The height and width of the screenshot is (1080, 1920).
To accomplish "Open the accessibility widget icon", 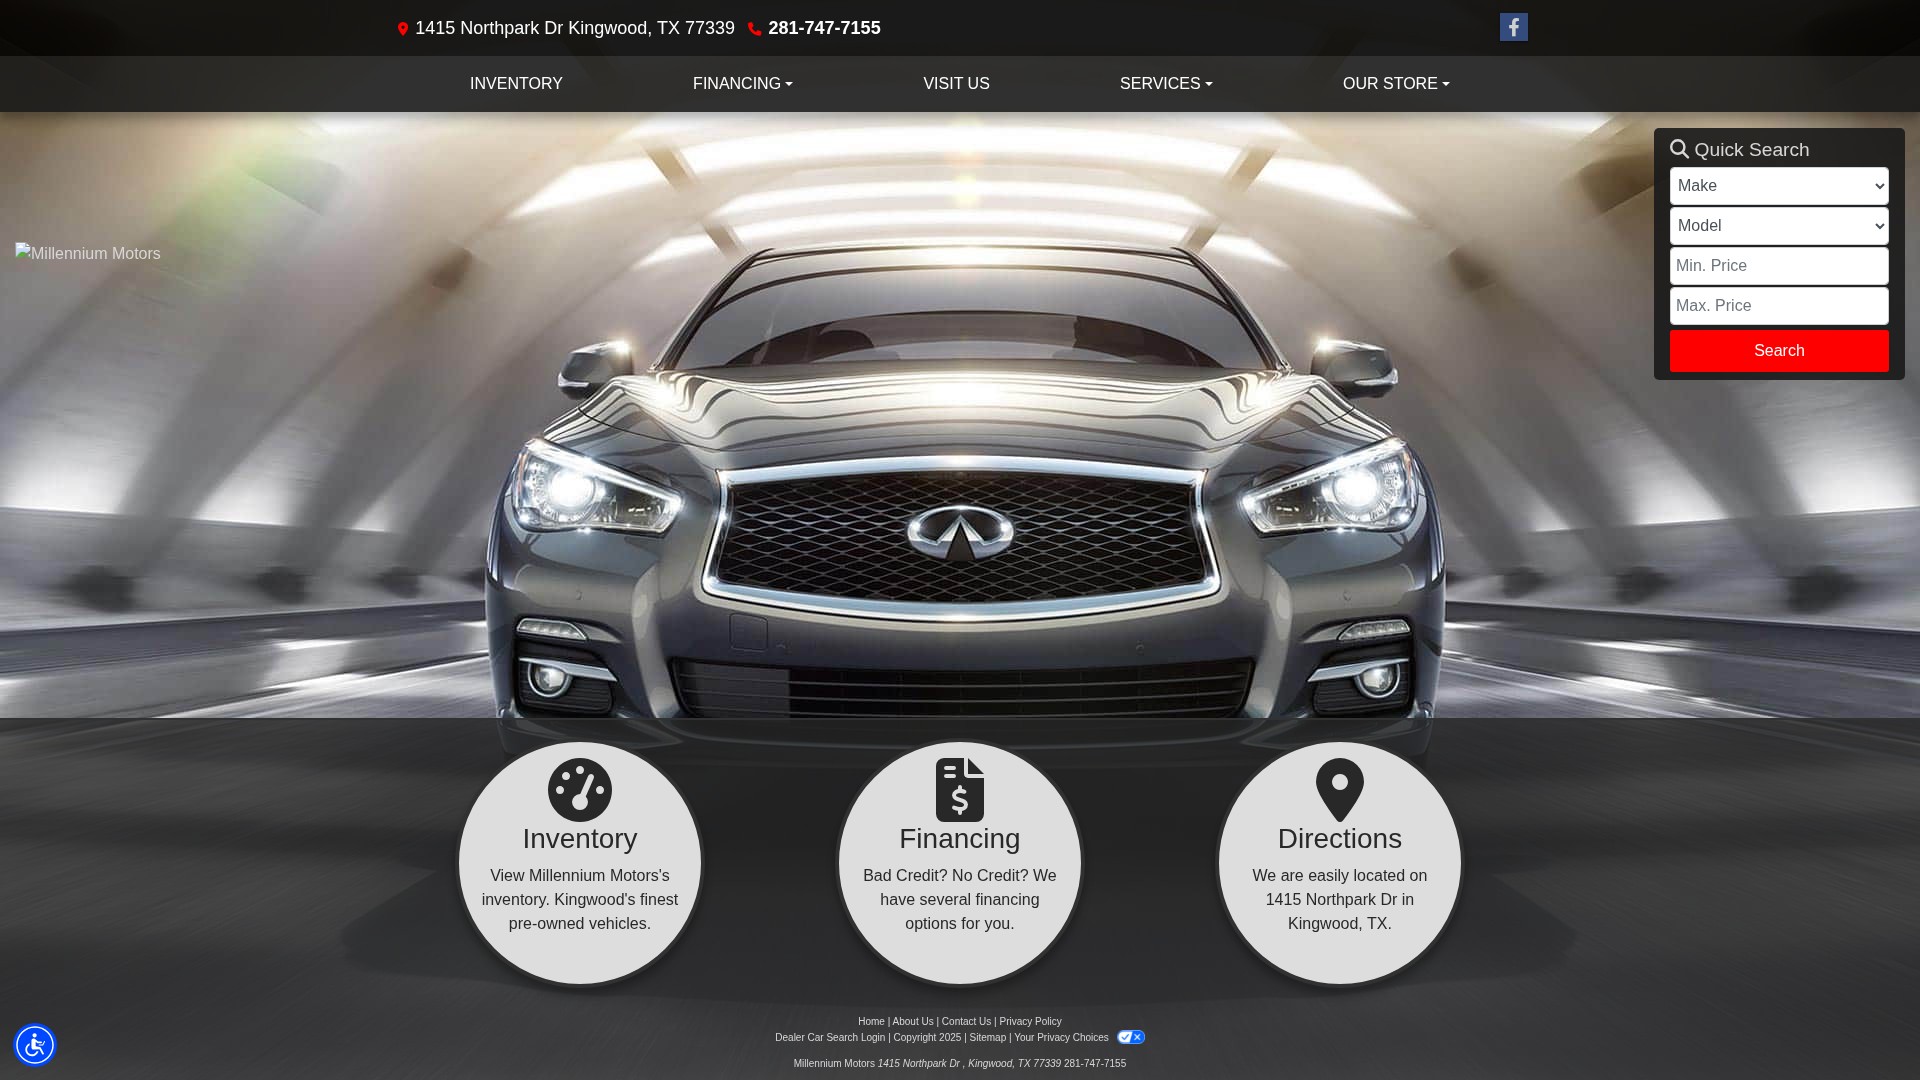I will click(35, 1045).
